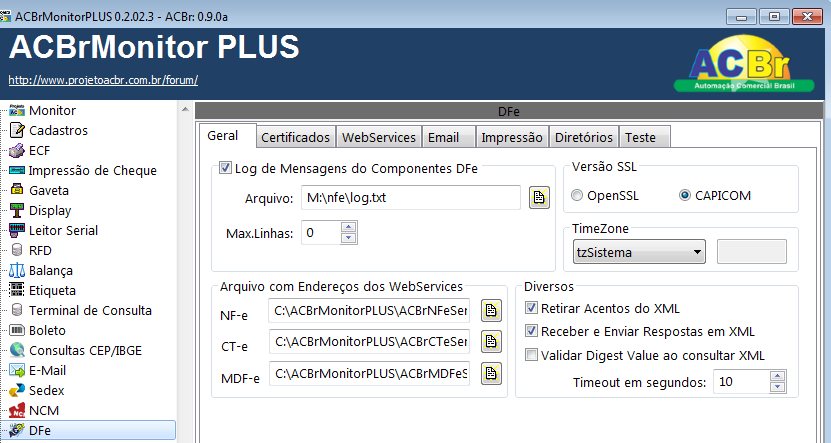
Task: Click the Sedex icon in sidebar
Action: (17, 390)
